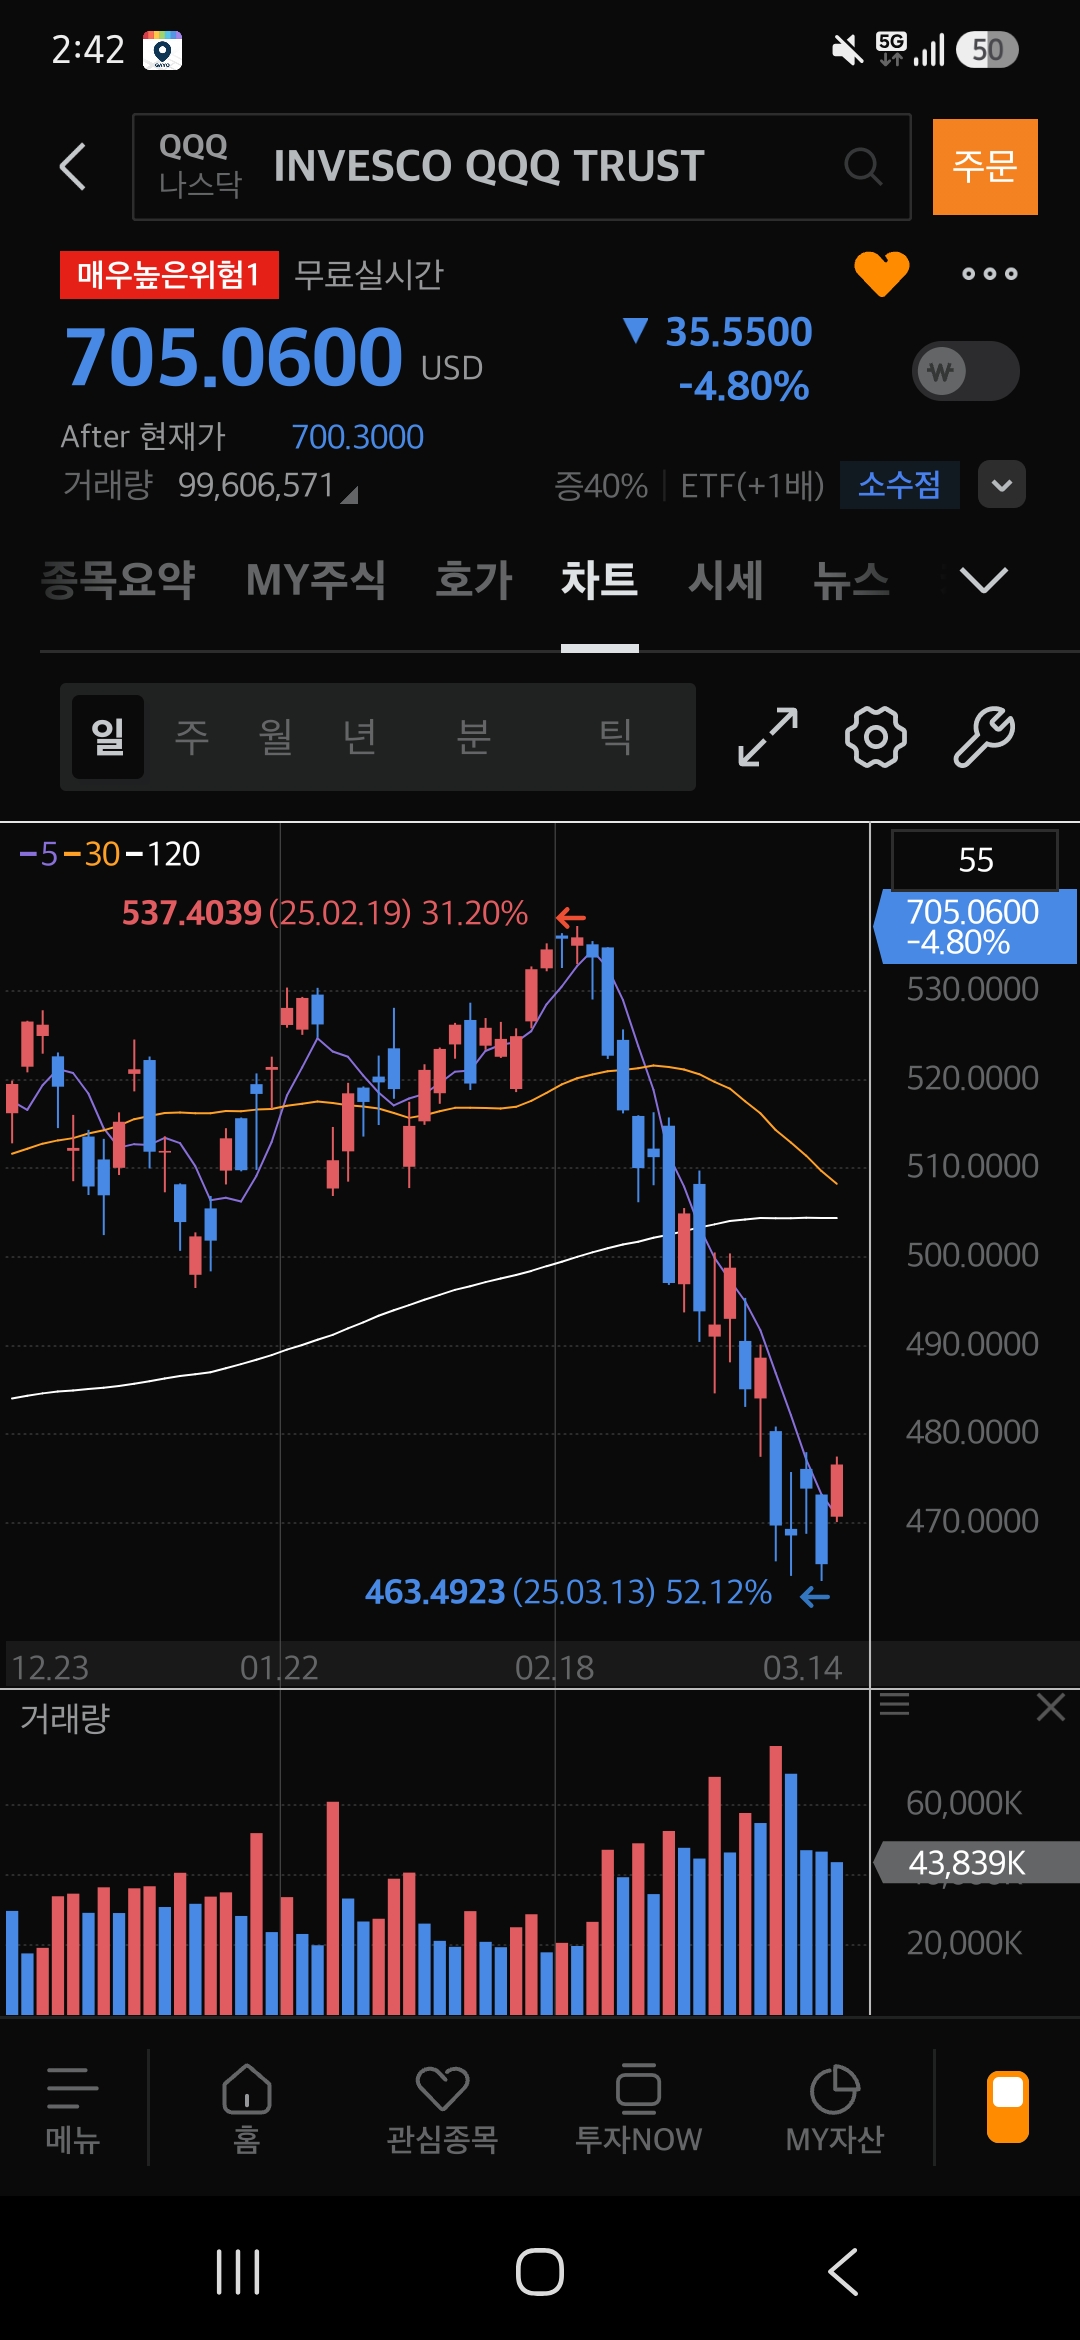This screenshot has height=2340, width=1080.
Task: Tap the battery indicator showing 50
Action: (x=987, y=49)
